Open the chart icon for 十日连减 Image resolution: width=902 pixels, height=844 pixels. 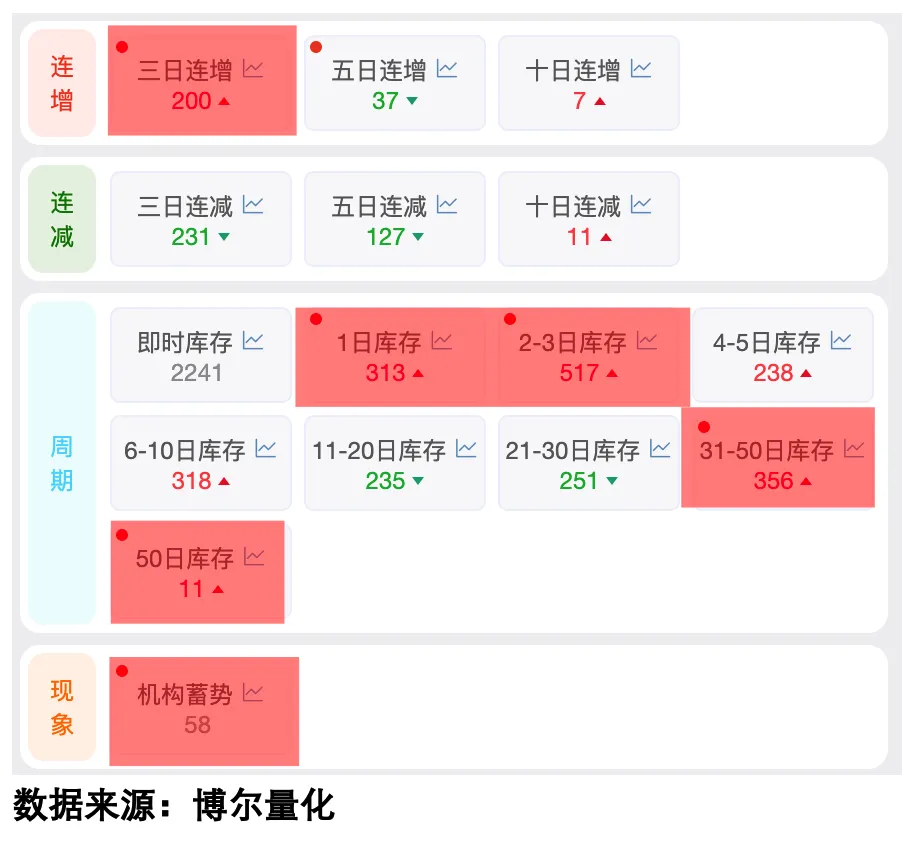click(641, 205)
